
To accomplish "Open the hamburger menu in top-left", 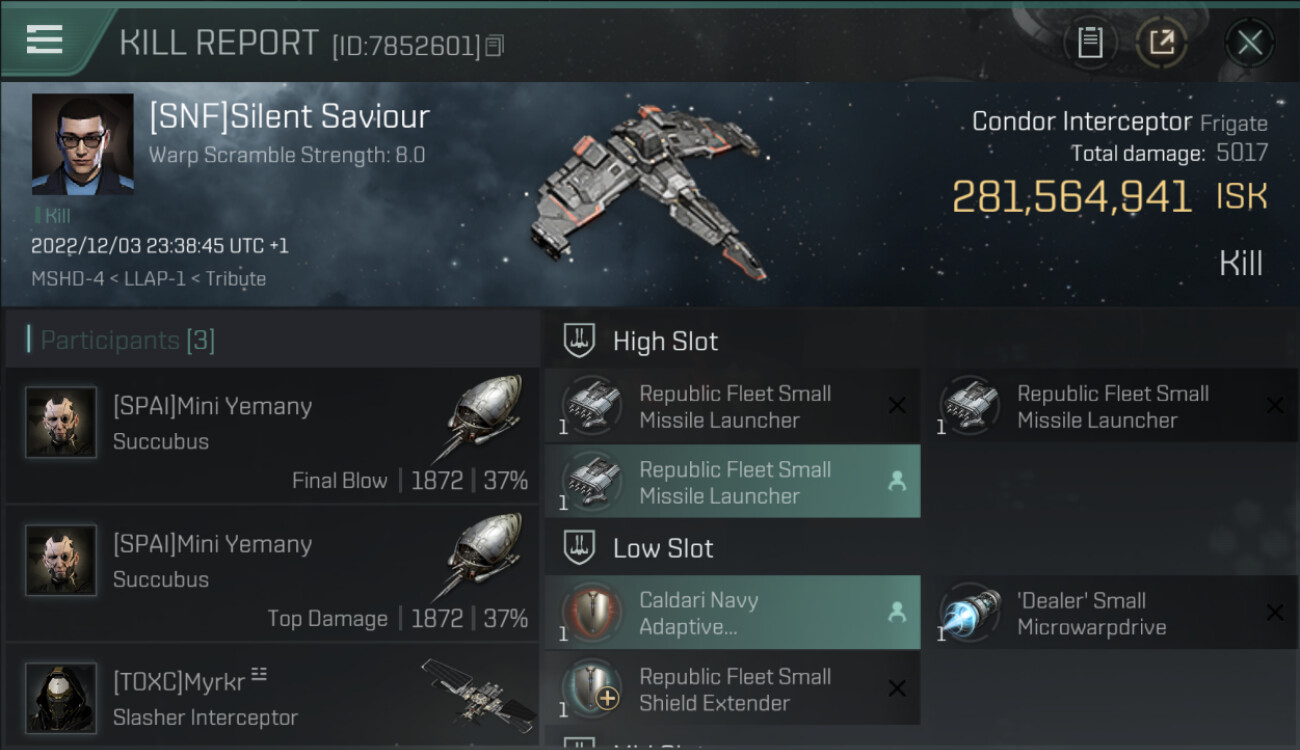I will pos(45,40).
